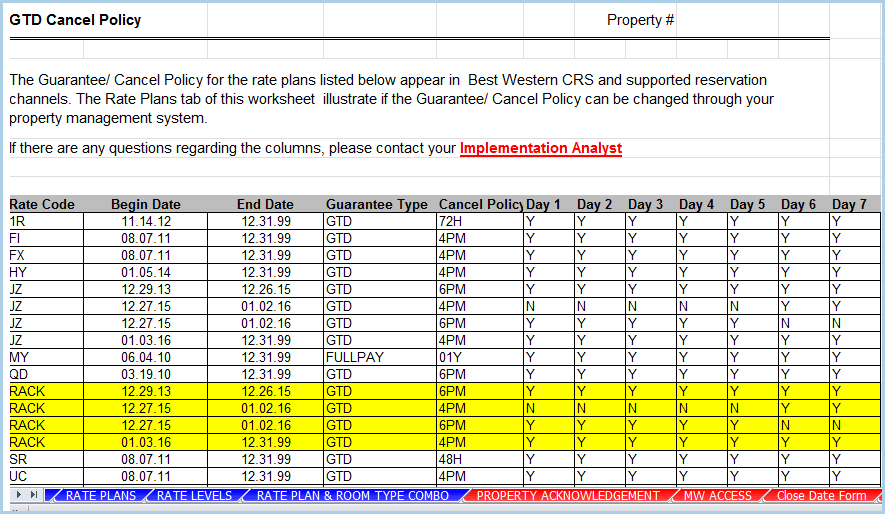Image resolution: width=885 pixels, height=514 pixels.
Task: Select the MW ACCESS sheet tab
Action: (x=717, y=496)
